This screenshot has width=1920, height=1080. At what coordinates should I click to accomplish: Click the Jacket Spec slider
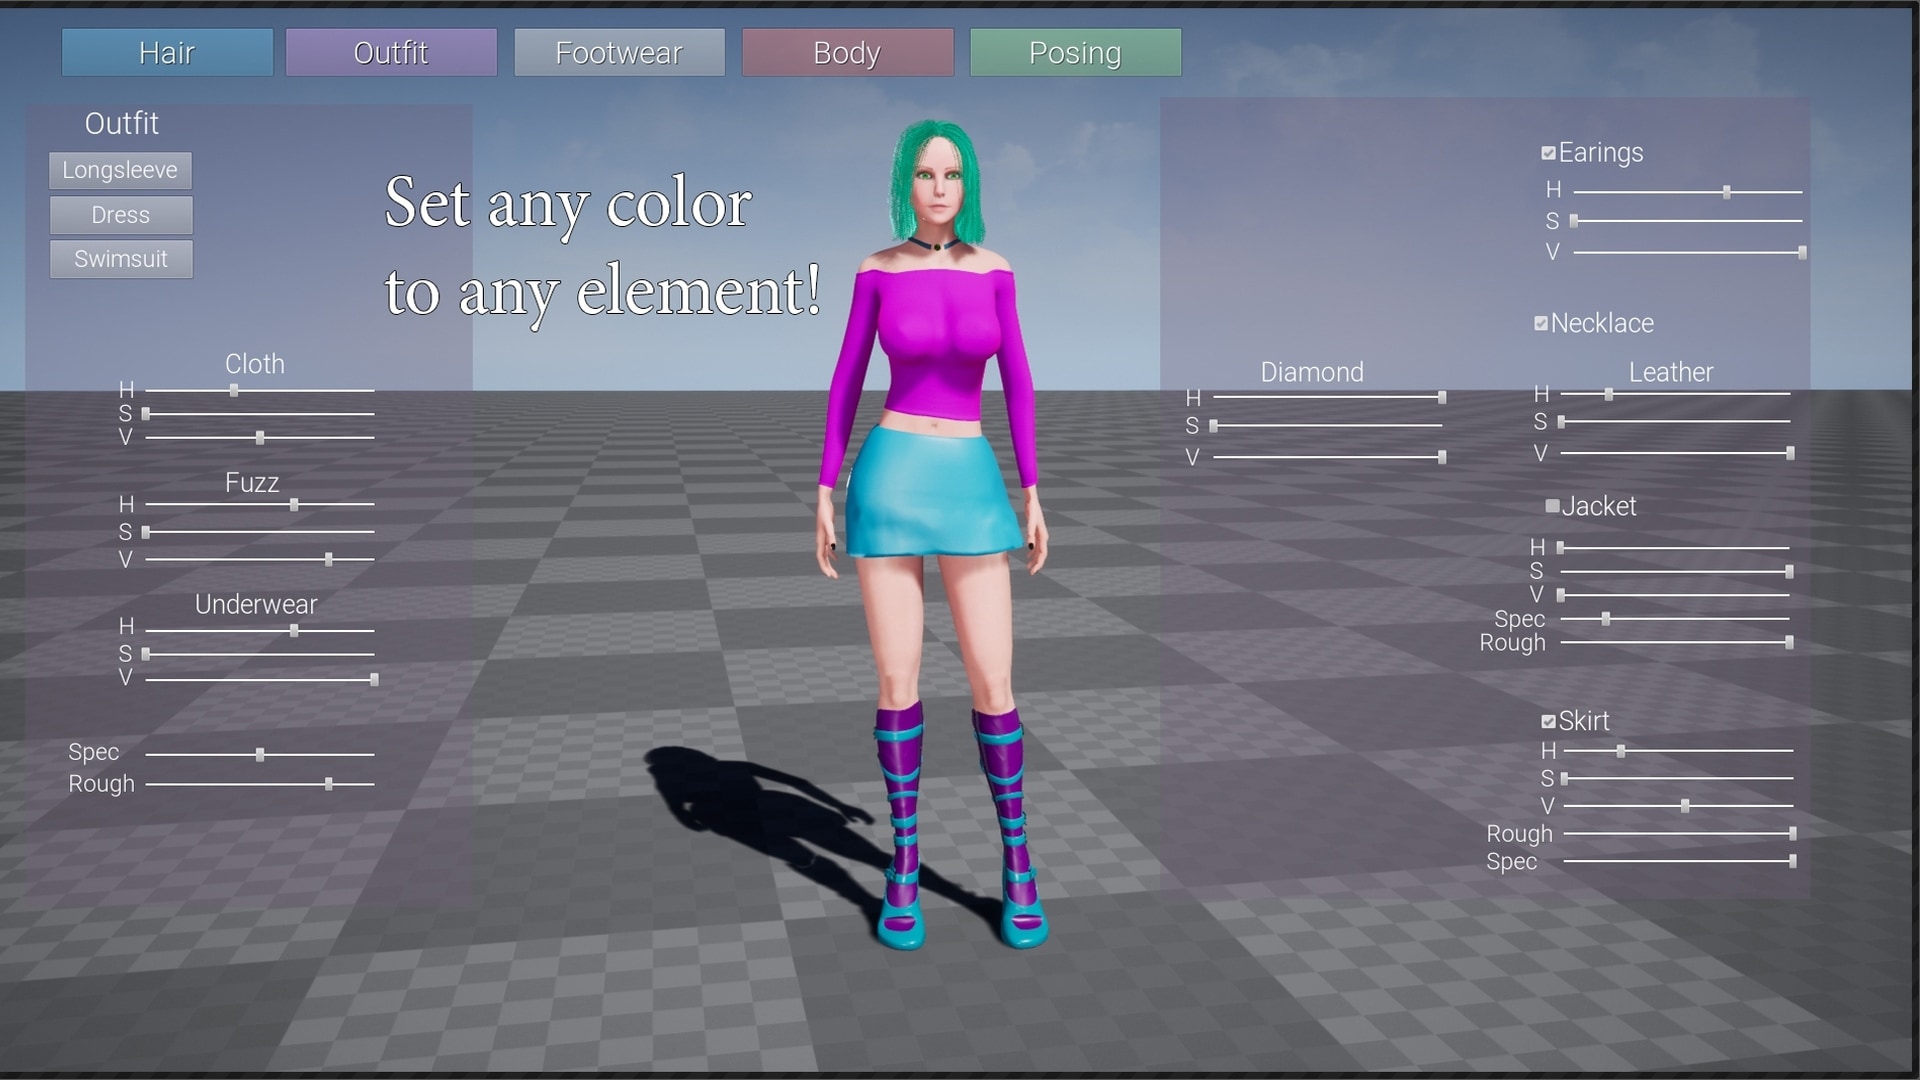[1675, 619]
